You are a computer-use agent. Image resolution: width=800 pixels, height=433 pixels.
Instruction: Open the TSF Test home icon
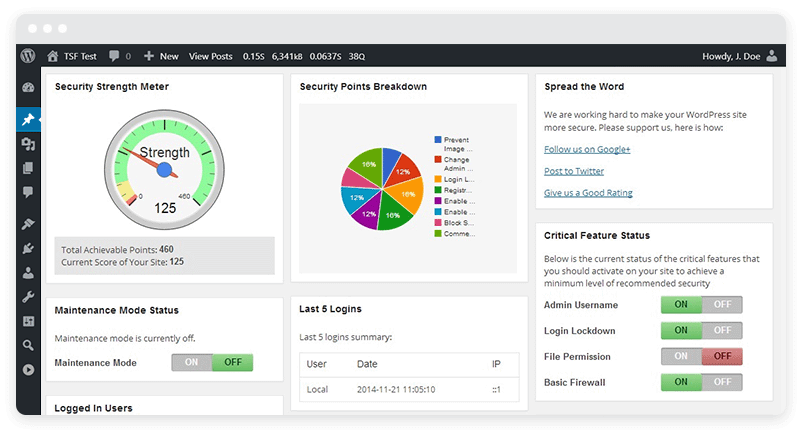[x=53, y=56]
